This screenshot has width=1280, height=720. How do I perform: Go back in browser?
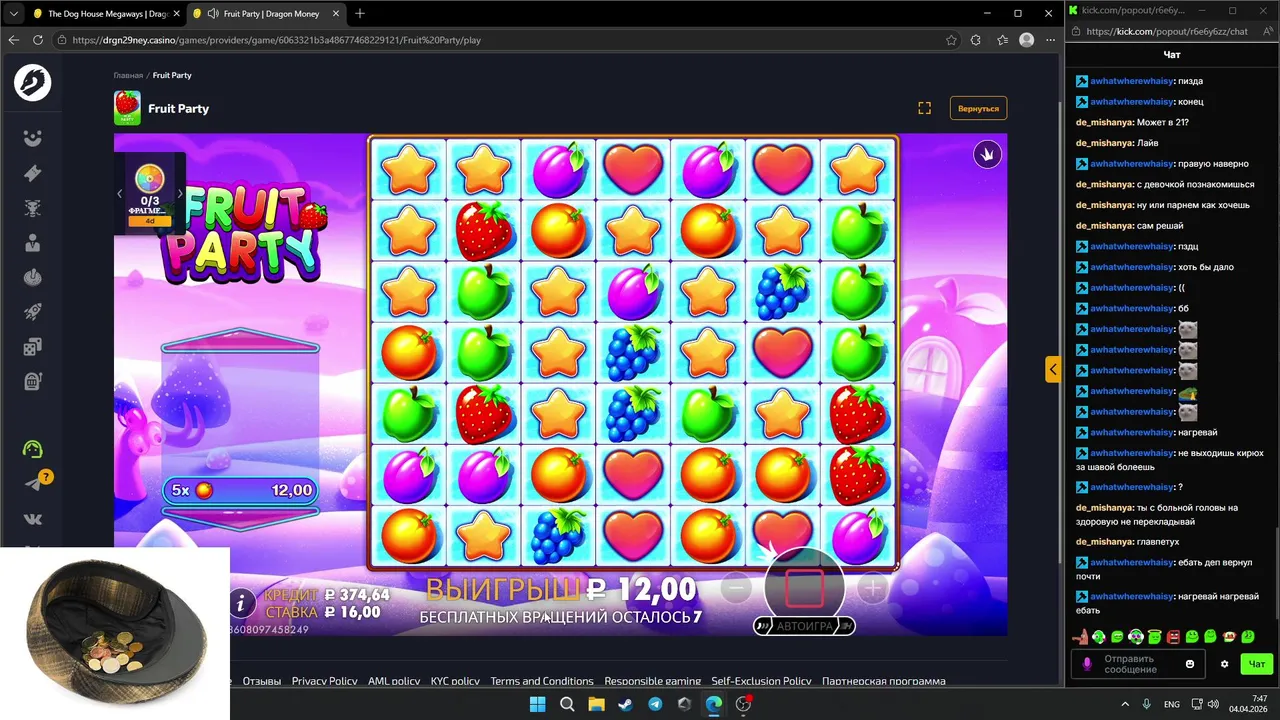click(14, 40)
